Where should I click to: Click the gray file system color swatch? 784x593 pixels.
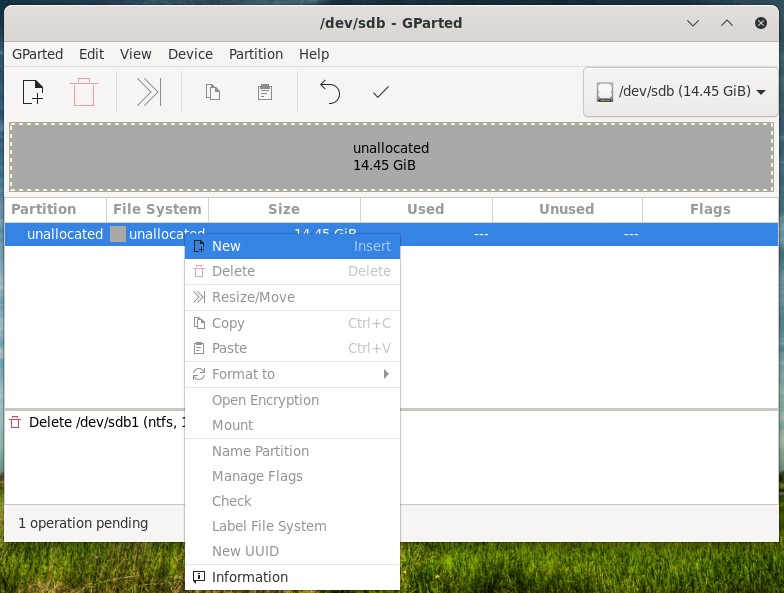click(118, 234)
